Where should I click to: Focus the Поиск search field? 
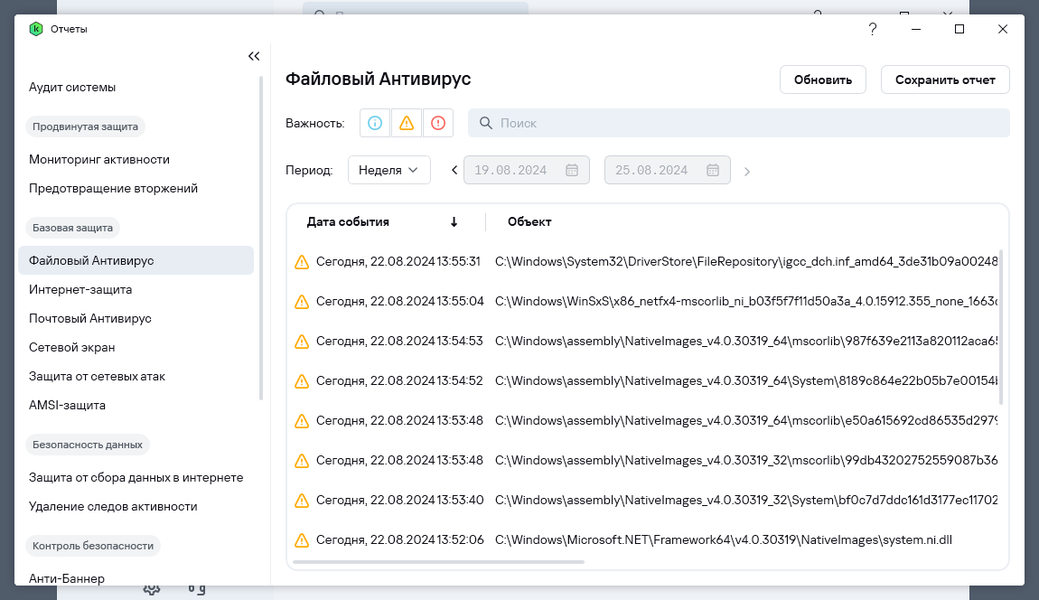click(x=739, y=123)
